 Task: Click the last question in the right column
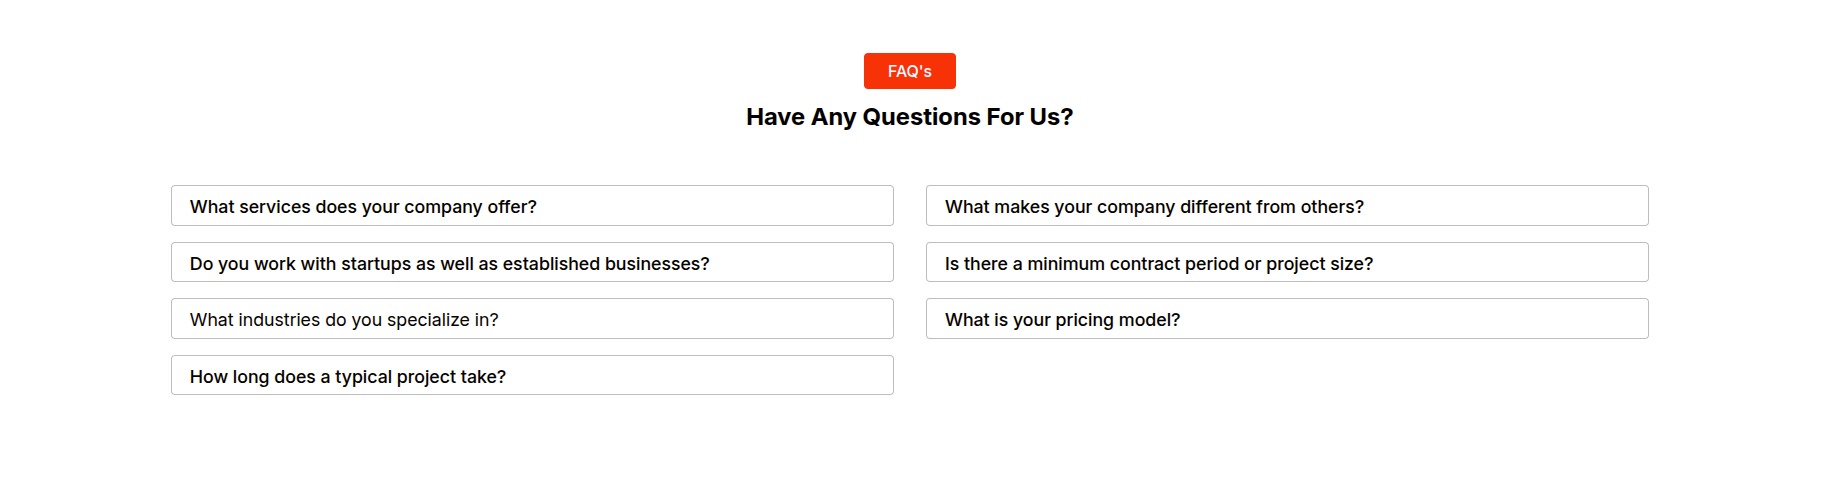point(1286,319)
